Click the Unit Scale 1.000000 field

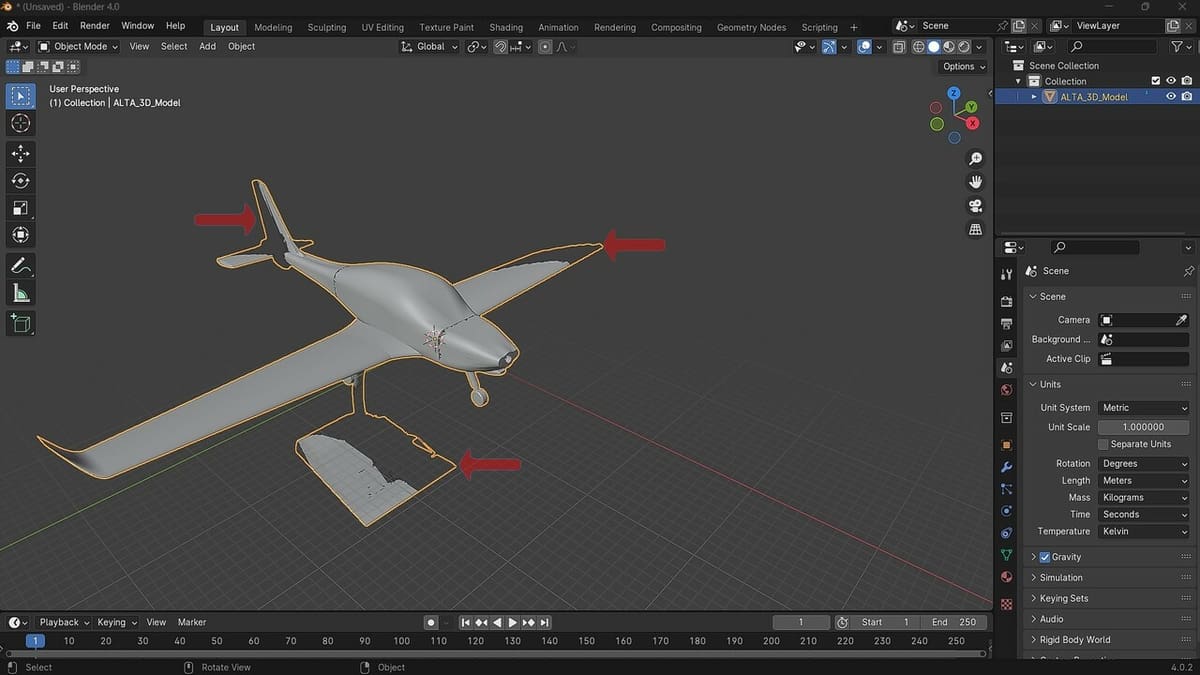pos(1144,427)
